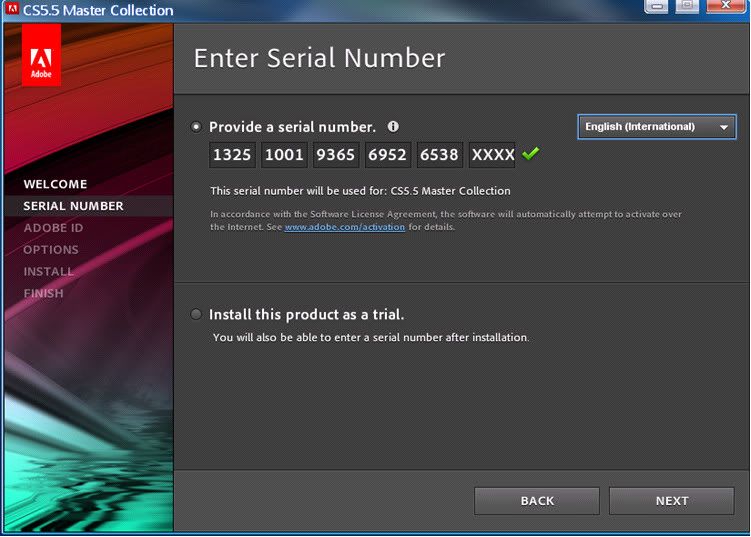Click the green checkmark validation icon
The height and width of the screenshot is (537, 751).
tap(530, 153)
